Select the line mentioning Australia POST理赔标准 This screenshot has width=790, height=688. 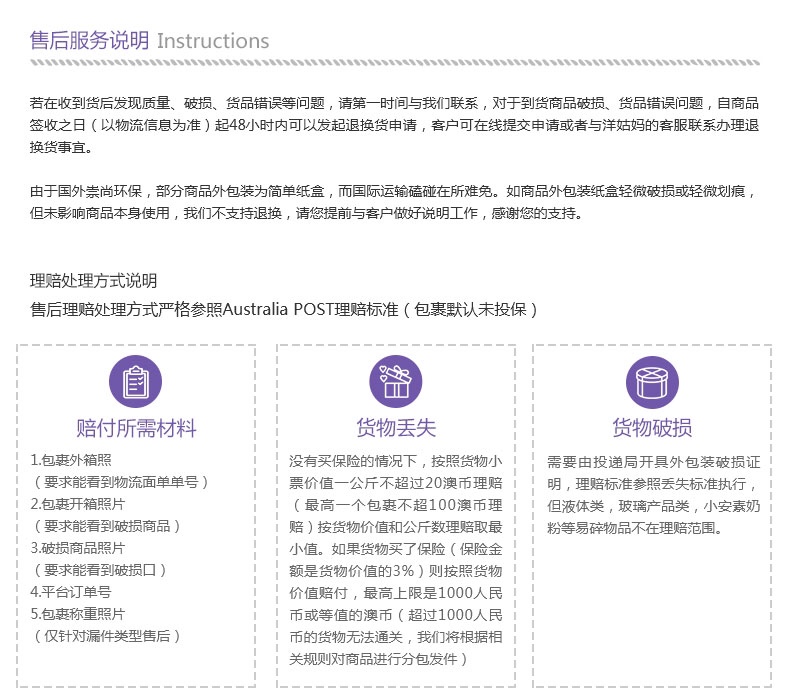(284, 309)
